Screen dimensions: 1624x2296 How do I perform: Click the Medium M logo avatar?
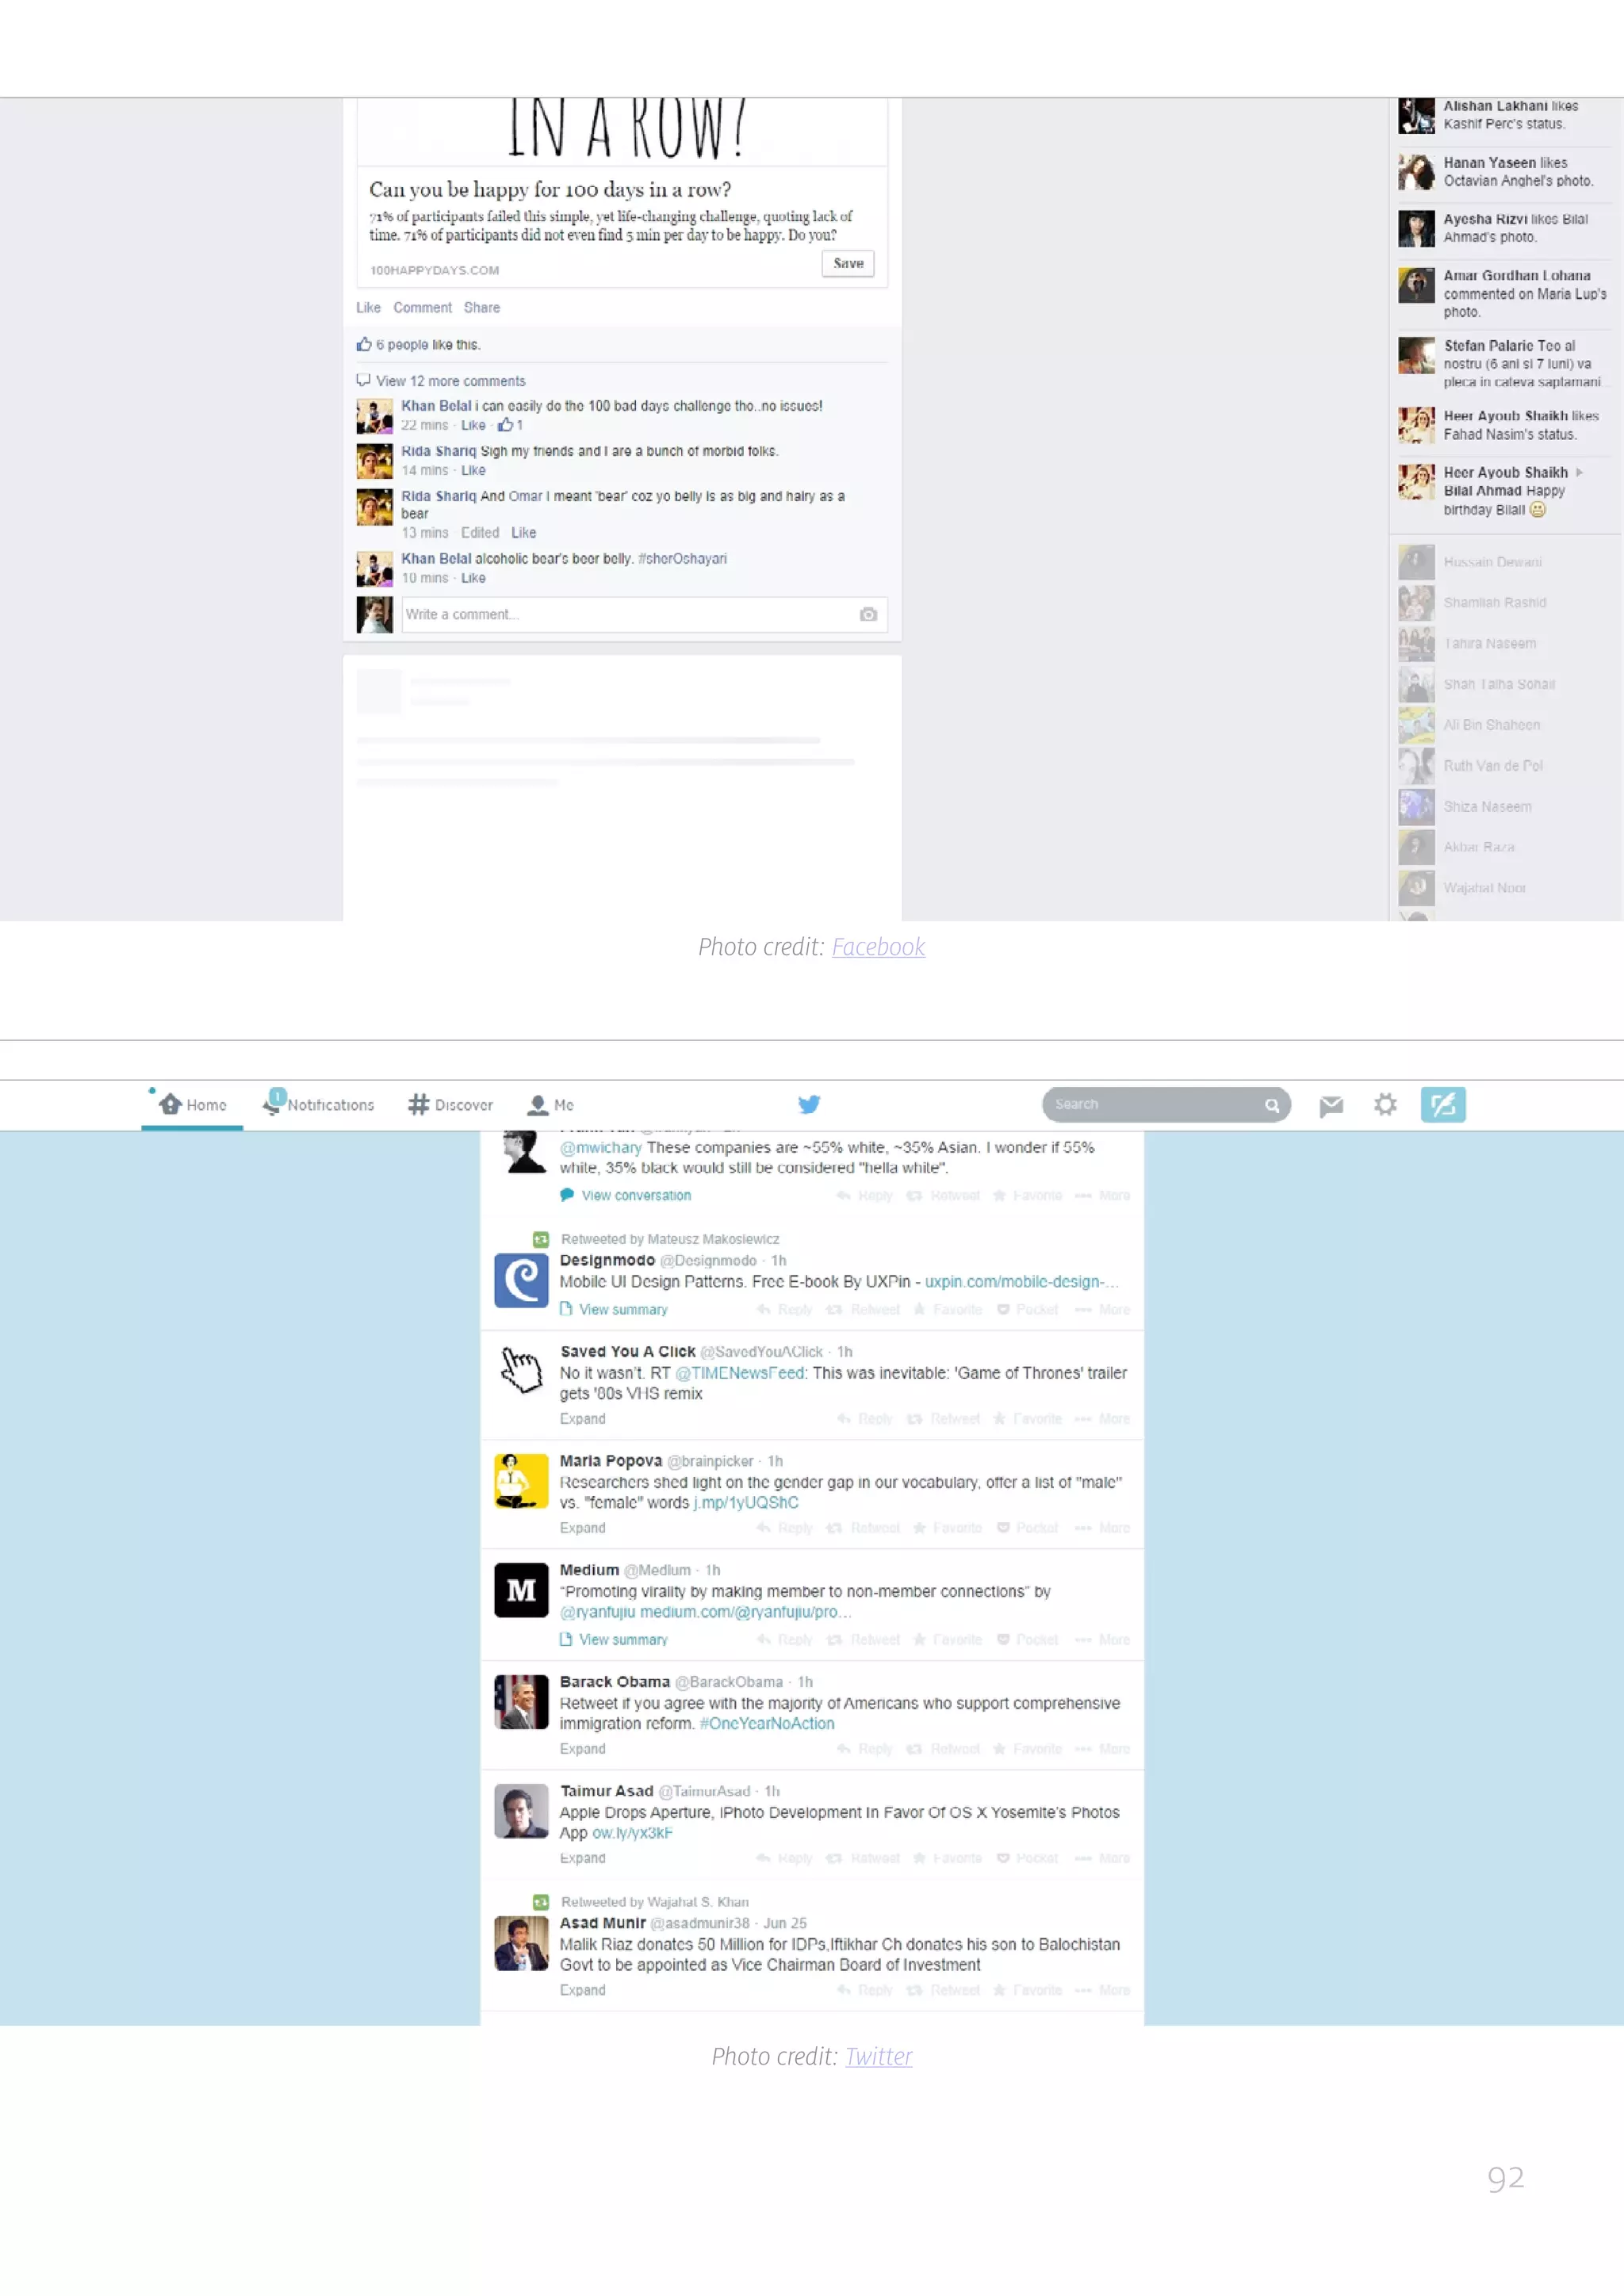(521, 1590)
